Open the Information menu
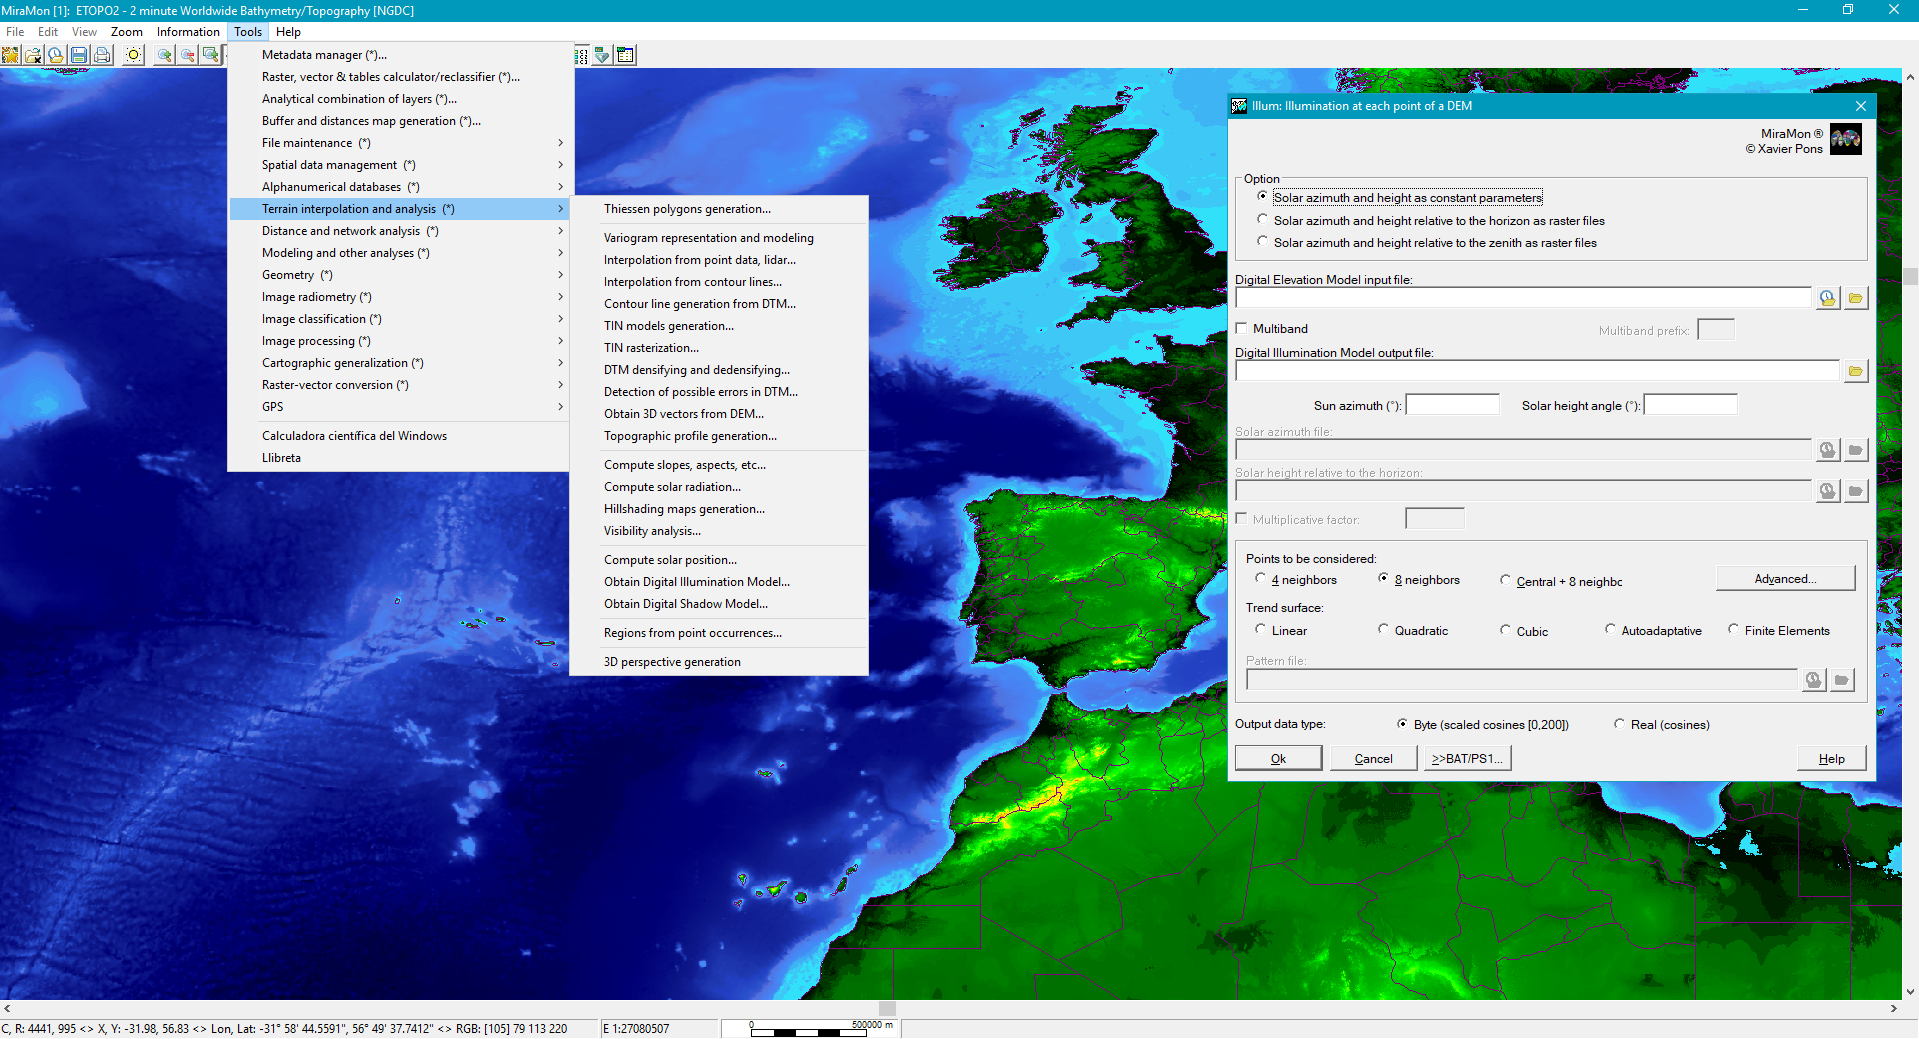The image size is (1919, 1039). (x=188, y=32)
